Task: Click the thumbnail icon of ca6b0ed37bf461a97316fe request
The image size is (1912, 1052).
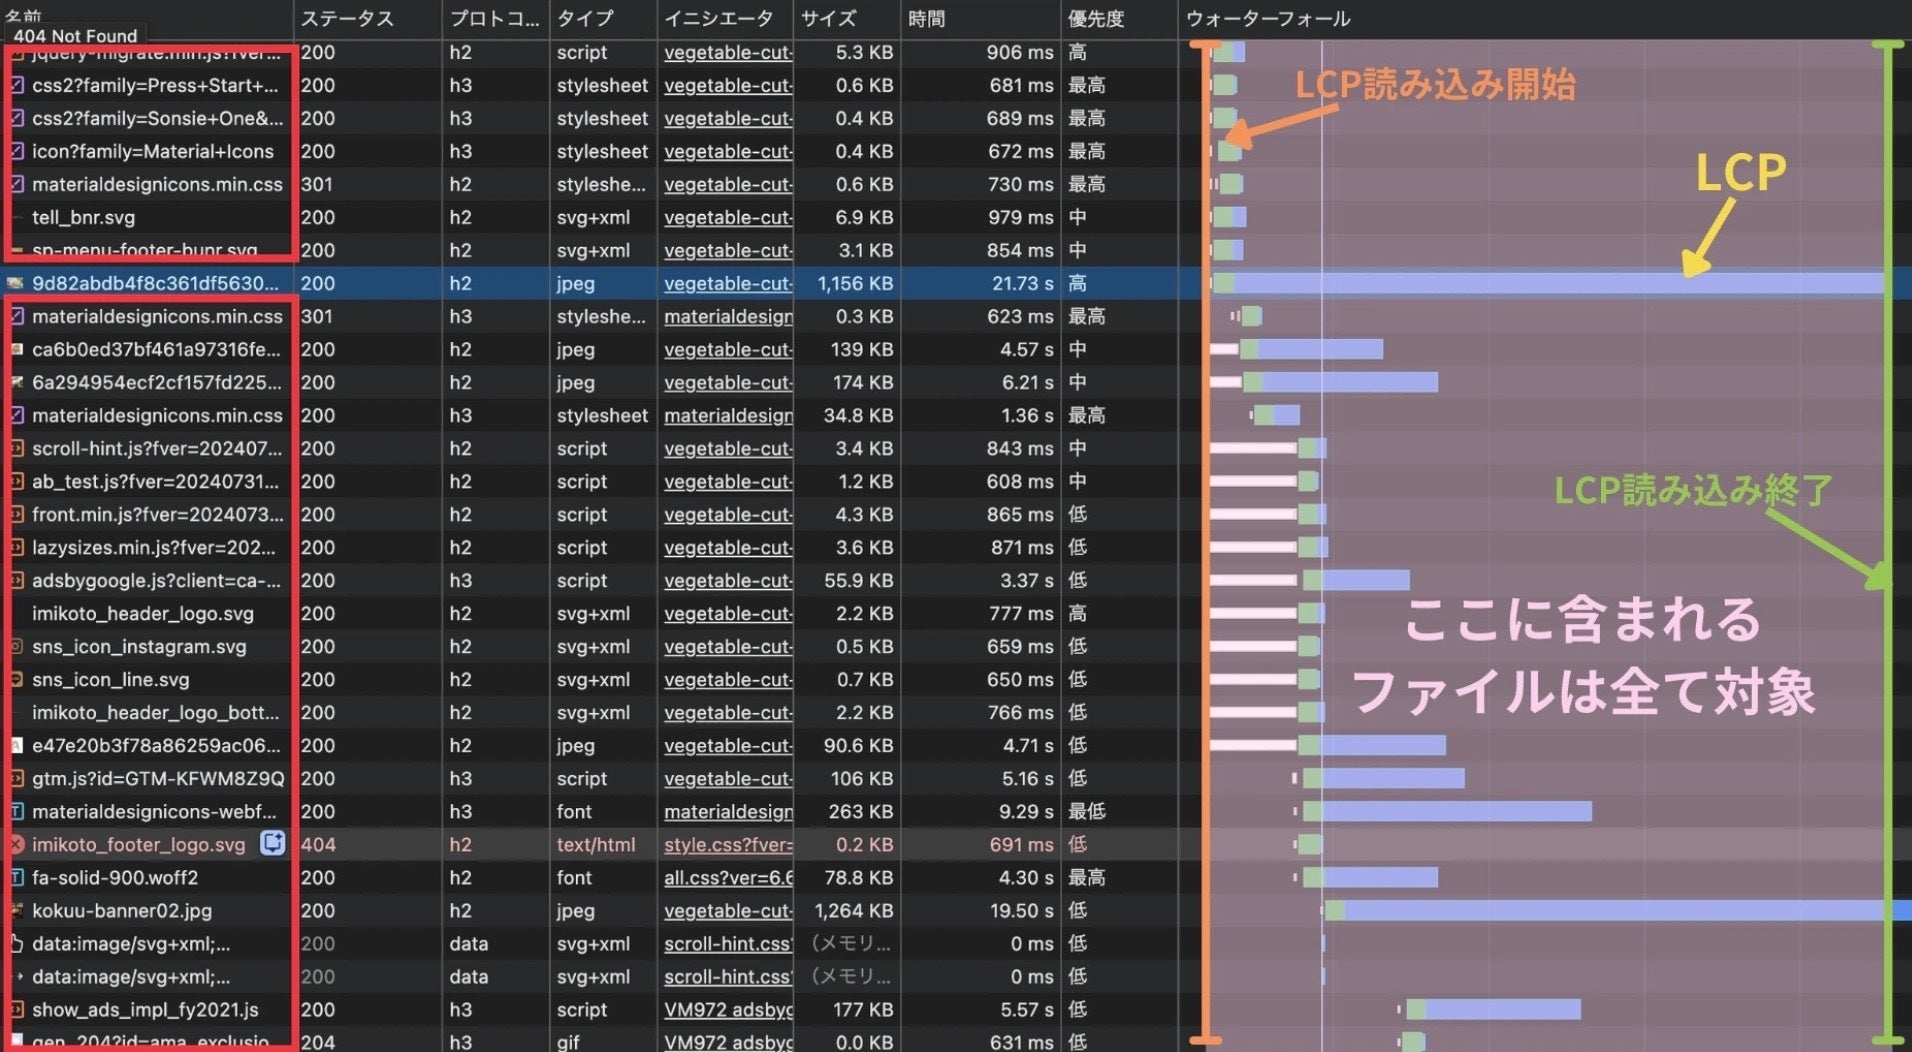Action: pyautogui.click(x=17, y=350)
